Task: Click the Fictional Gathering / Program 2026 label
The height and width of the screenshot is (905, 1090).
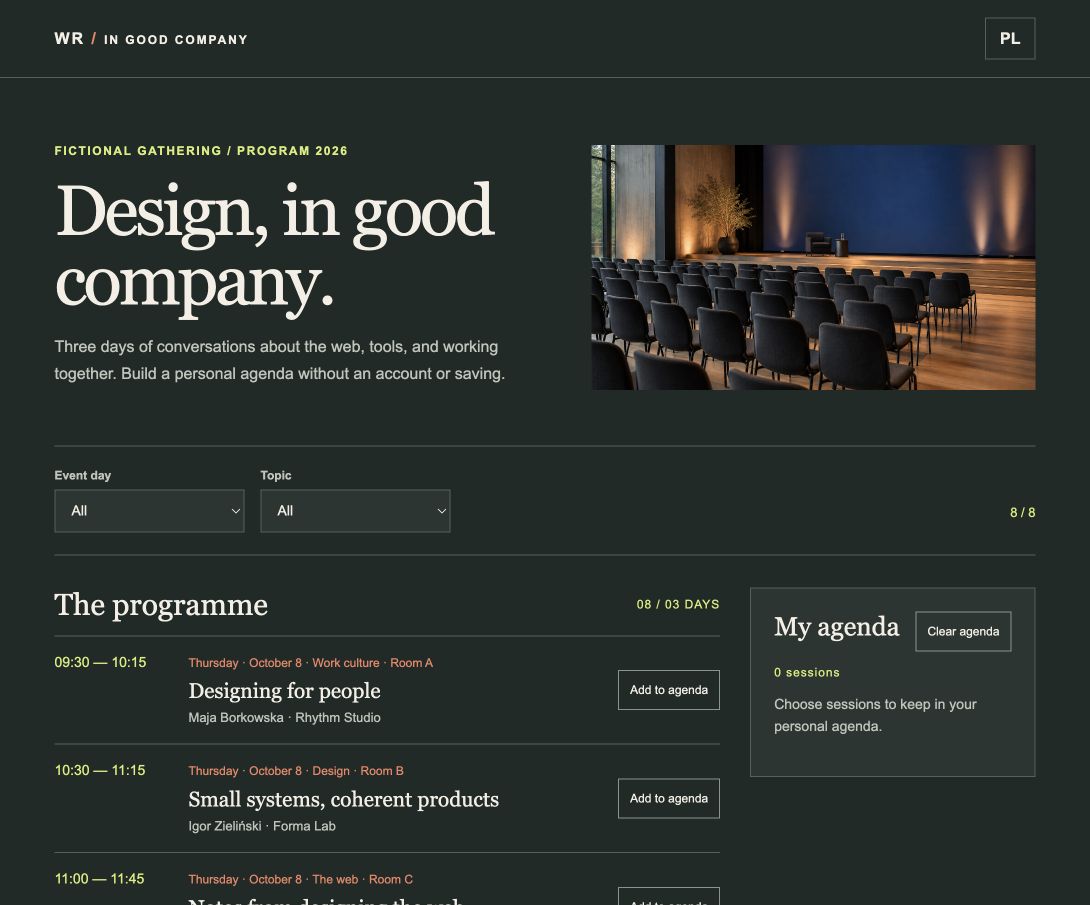Action: click(x=201, y=151)
